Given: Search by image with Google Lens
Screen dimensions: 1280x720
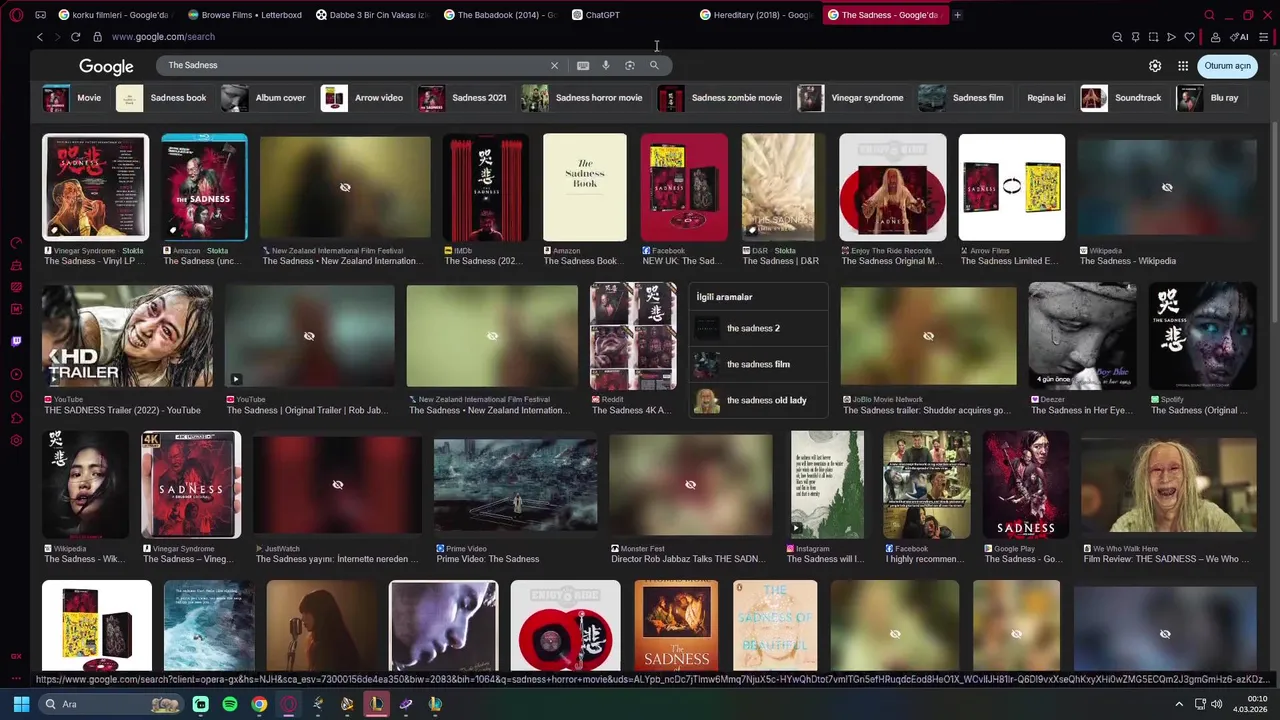Looking at the screenshot, I should pos(630,65).
